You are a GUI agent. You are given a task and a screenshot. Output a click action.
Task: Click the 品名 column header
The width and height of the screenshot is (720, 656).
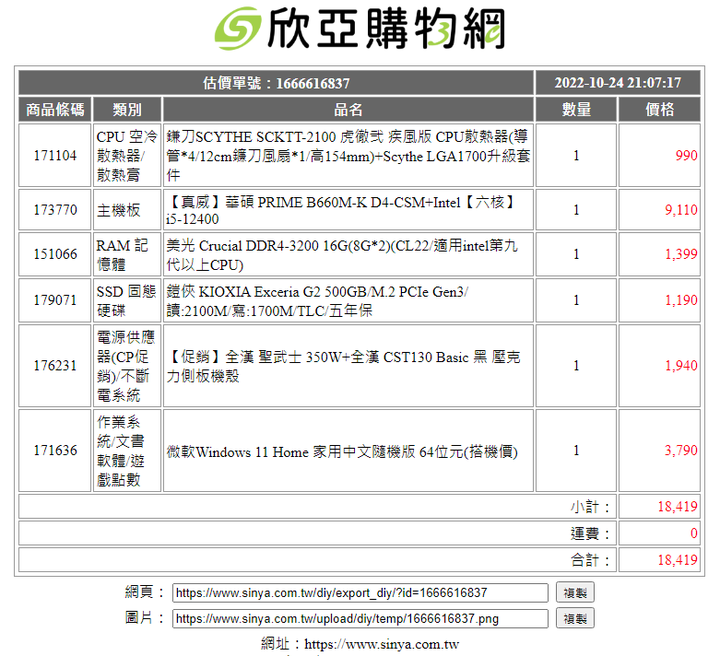click(x=348, y=110)
